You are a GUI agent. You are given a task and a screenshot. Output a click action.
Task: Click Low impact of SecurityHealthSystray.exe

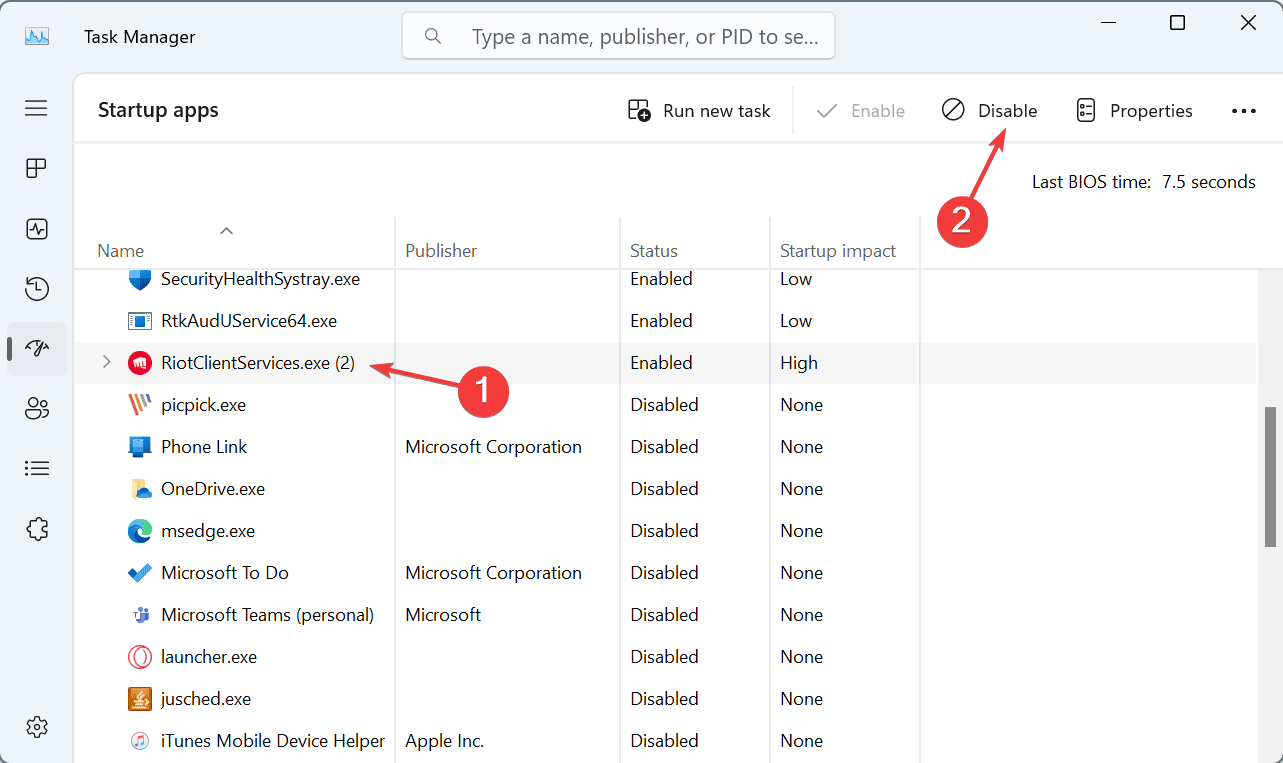point(796,279)
